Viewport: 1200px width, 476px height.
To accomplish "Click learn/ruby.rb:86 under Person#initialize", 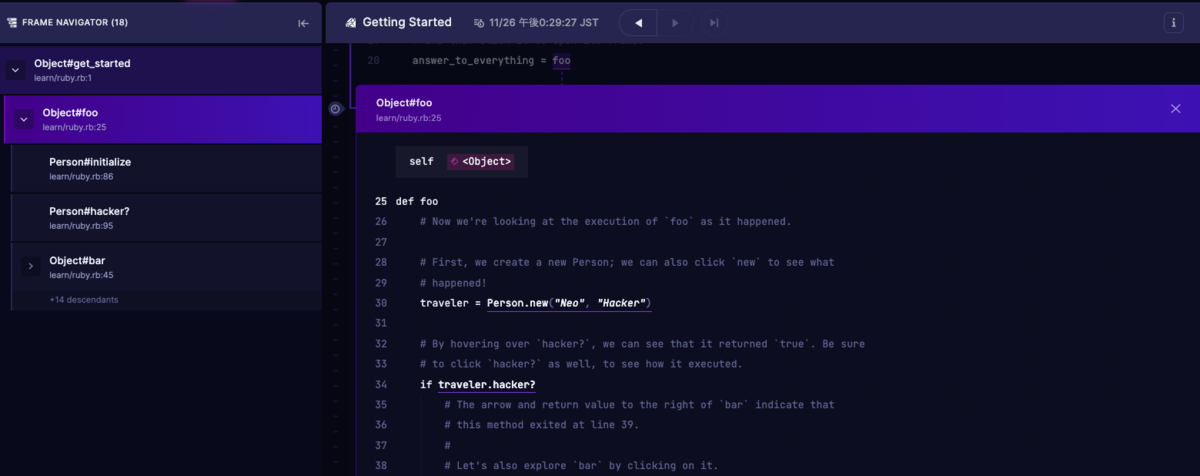I will click(x=81, y=176).
